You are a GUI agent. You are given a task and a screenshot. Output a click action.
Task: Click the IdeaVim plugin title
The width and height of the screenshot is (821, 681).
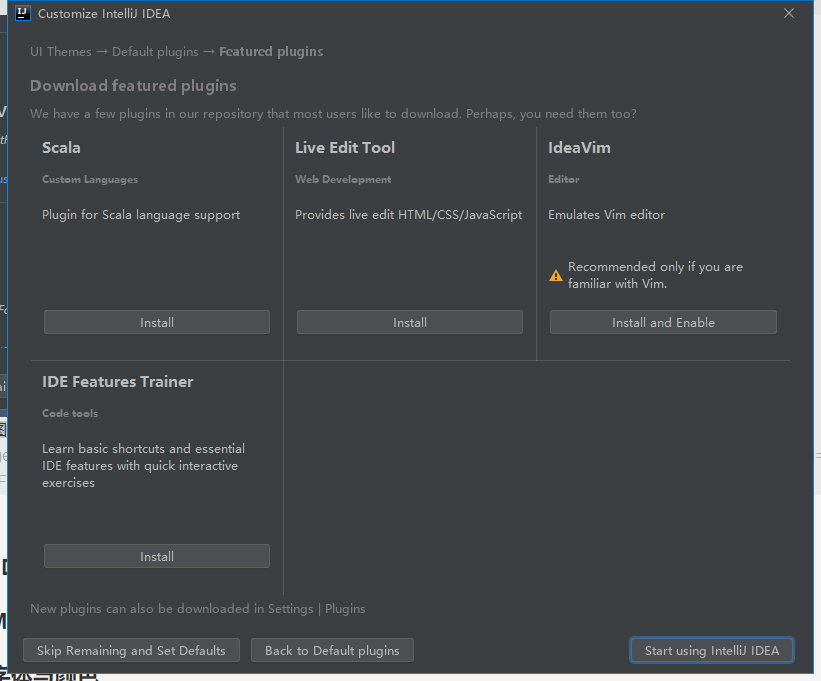[x=579, y=148]
